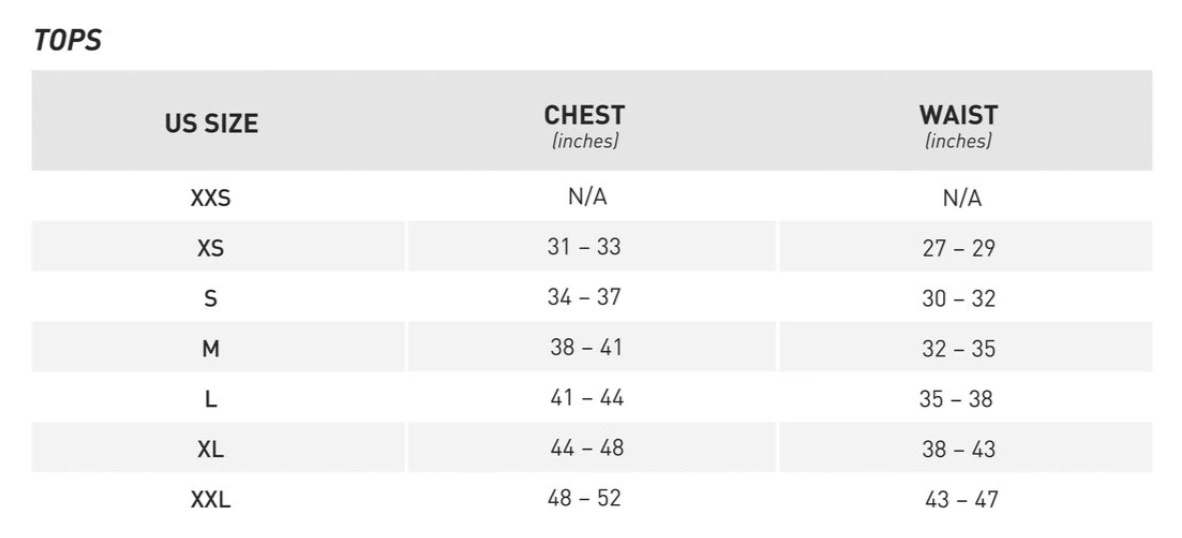The height and width of the screenshot is (538, 1182).
Task: Click the TOPS heading
Action: [x=68, y=41]
